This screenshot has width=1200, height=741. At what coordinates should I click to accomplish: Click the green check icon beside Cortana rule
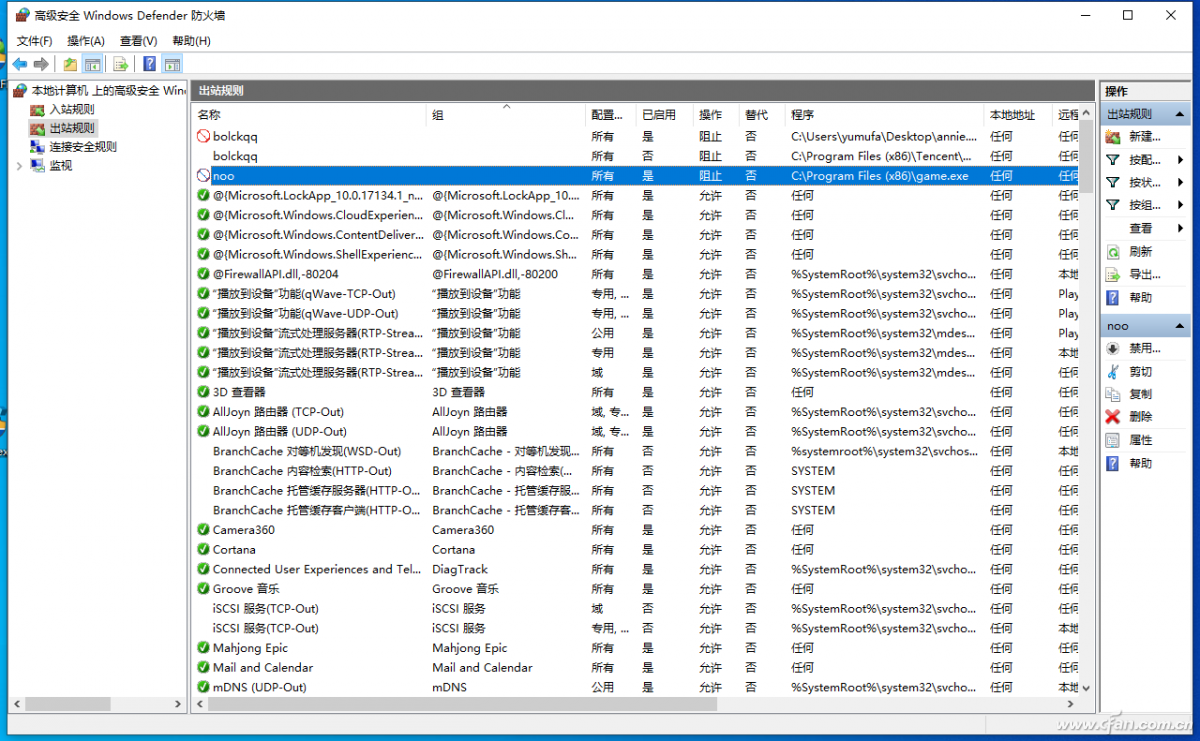point(203,549)
